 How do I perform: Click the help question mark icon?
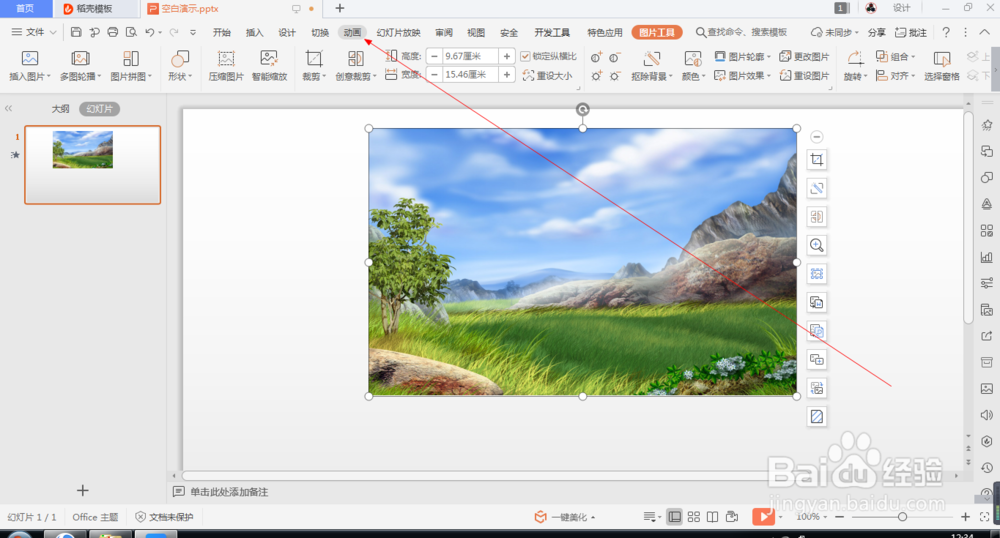[946, 32]
